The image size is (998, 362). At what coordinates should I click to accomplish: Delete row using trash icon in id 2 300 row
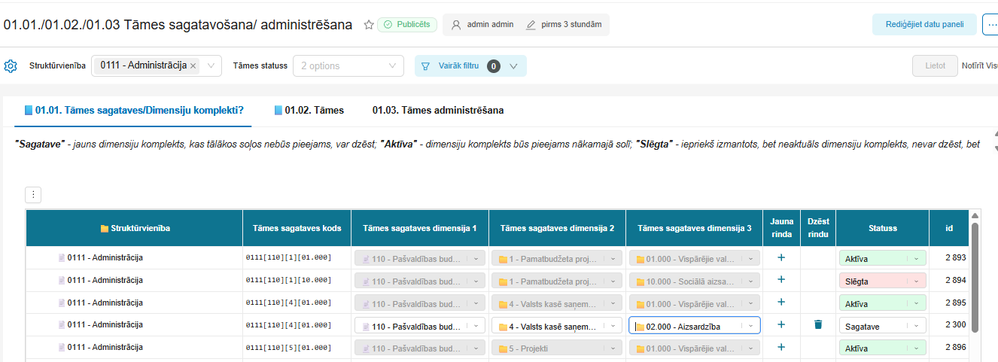tap(818, 324)
